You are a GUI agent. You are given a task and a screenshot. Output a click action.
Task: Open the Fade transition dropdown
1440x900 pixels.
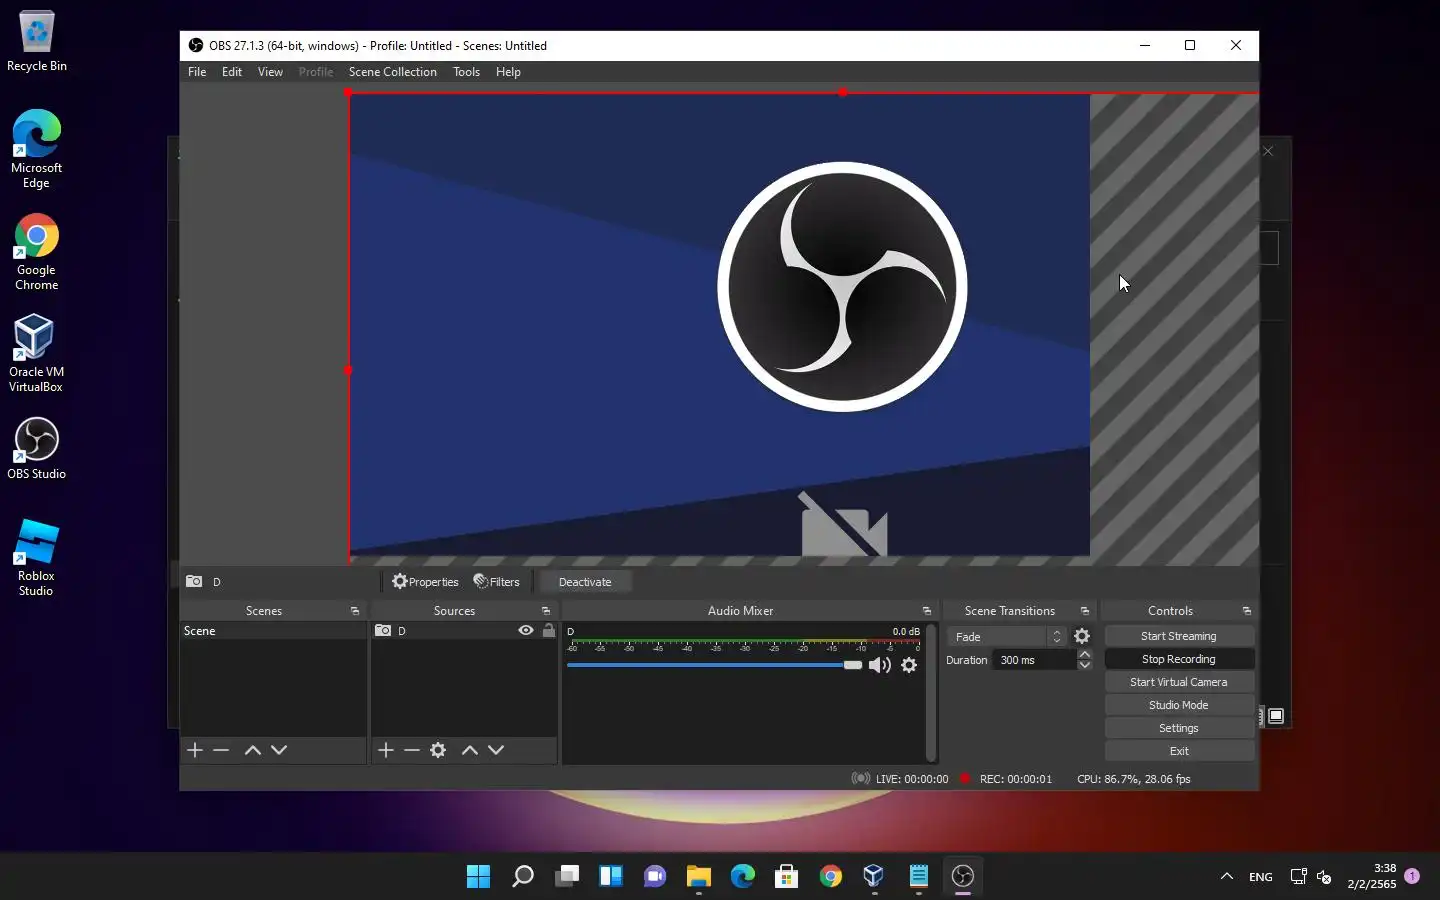[1007, 637]
